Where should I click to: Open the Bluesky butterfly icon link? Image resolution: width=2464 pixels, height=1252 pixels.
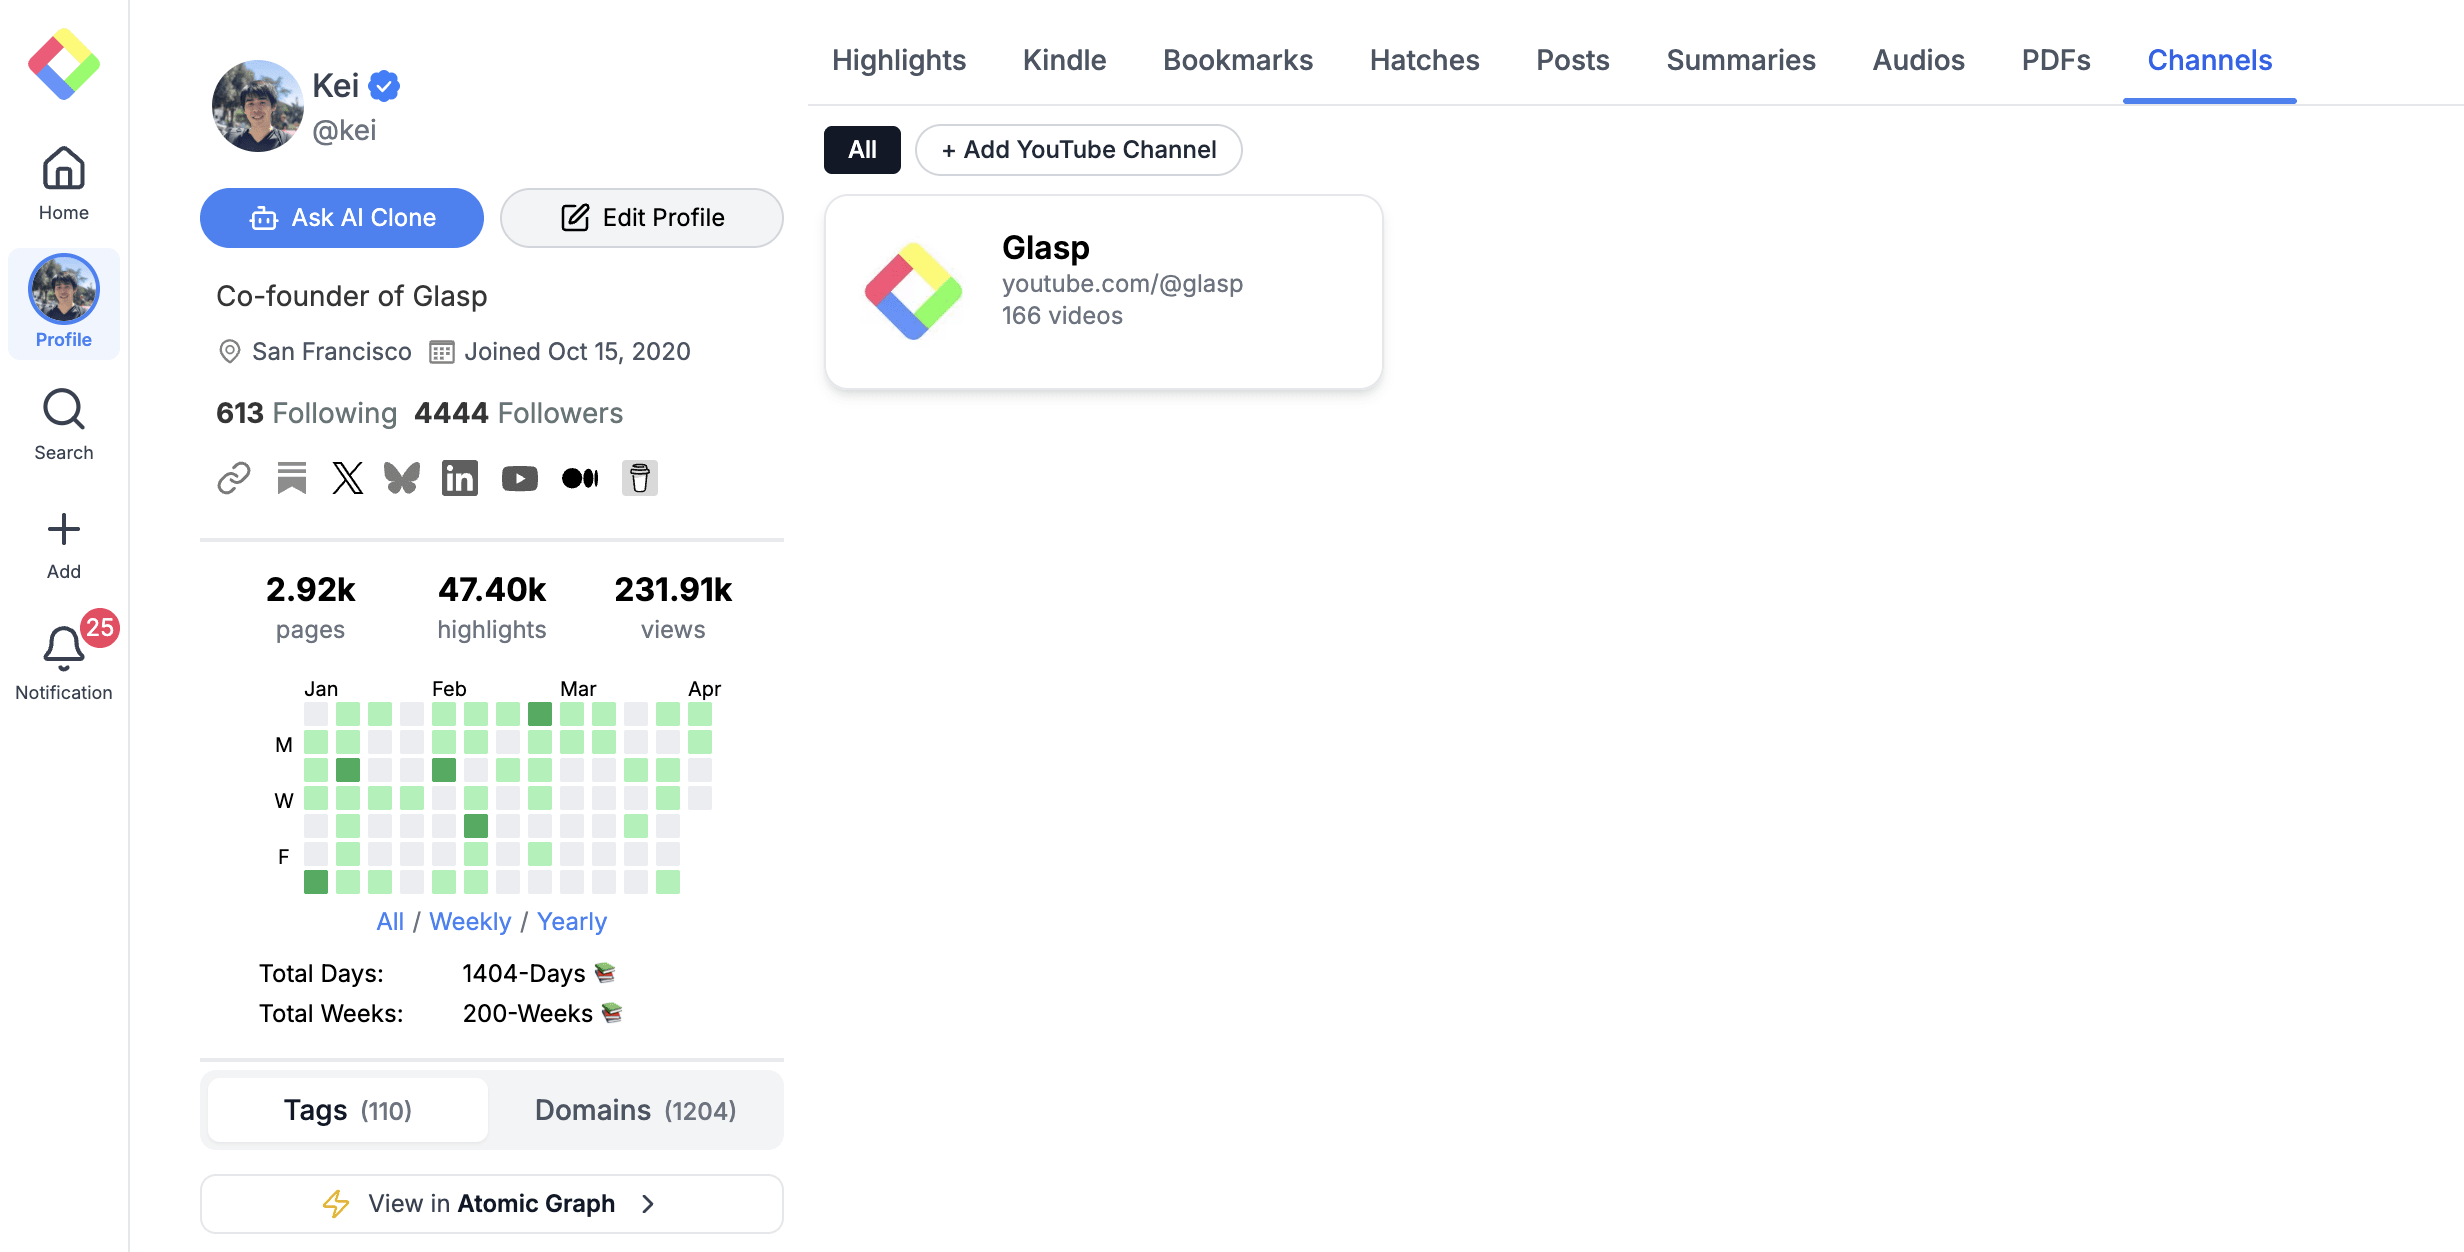pyautogui.click(x=402, y=478)
